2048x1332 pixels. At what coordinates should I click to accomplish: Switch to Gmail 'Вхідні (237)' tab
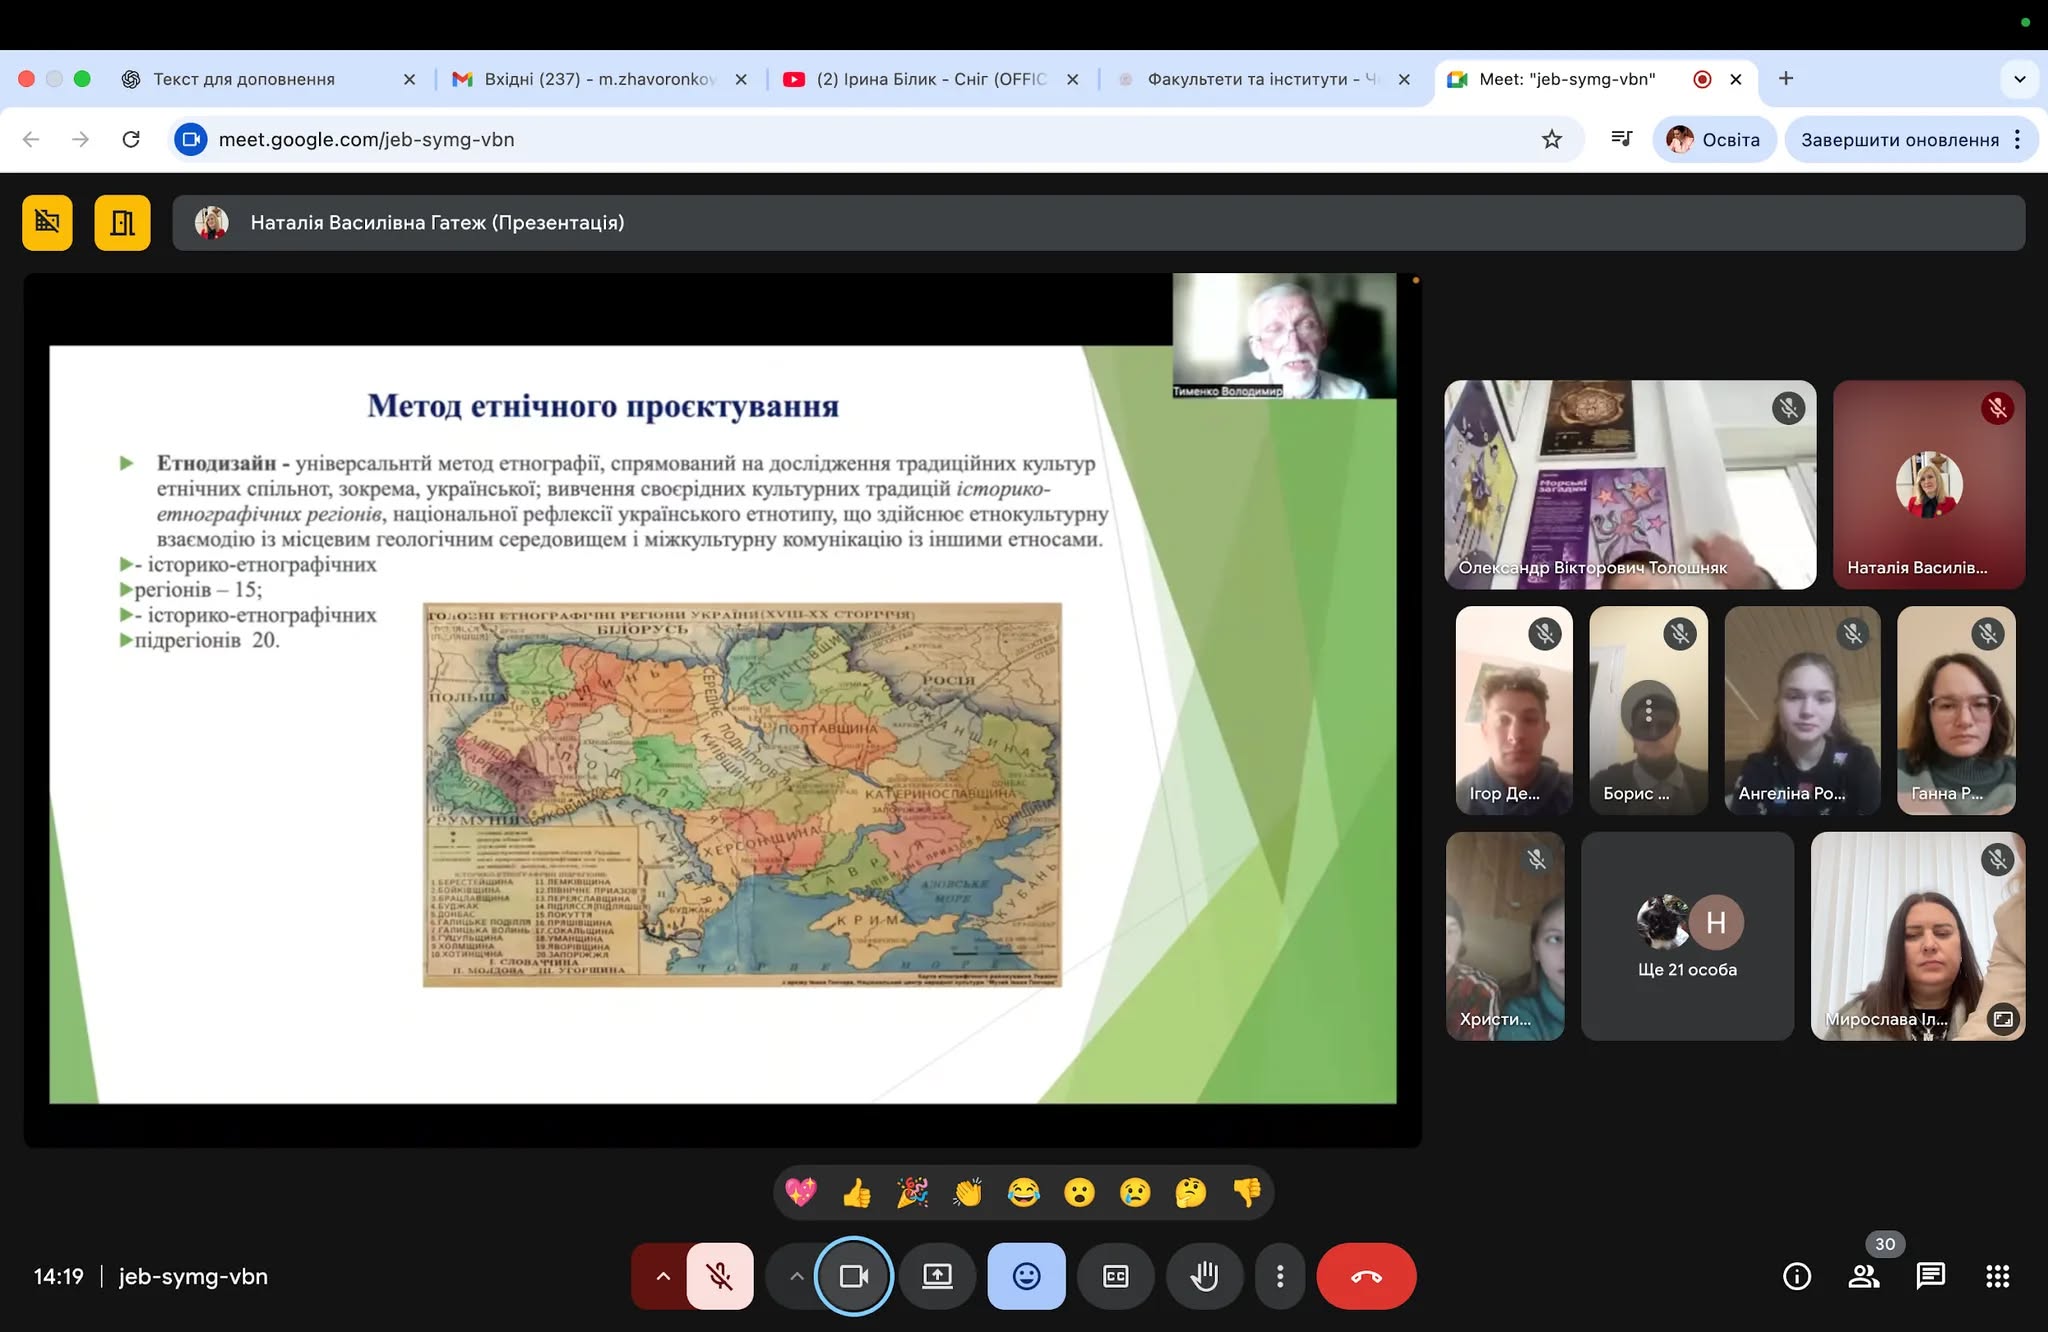600,79
